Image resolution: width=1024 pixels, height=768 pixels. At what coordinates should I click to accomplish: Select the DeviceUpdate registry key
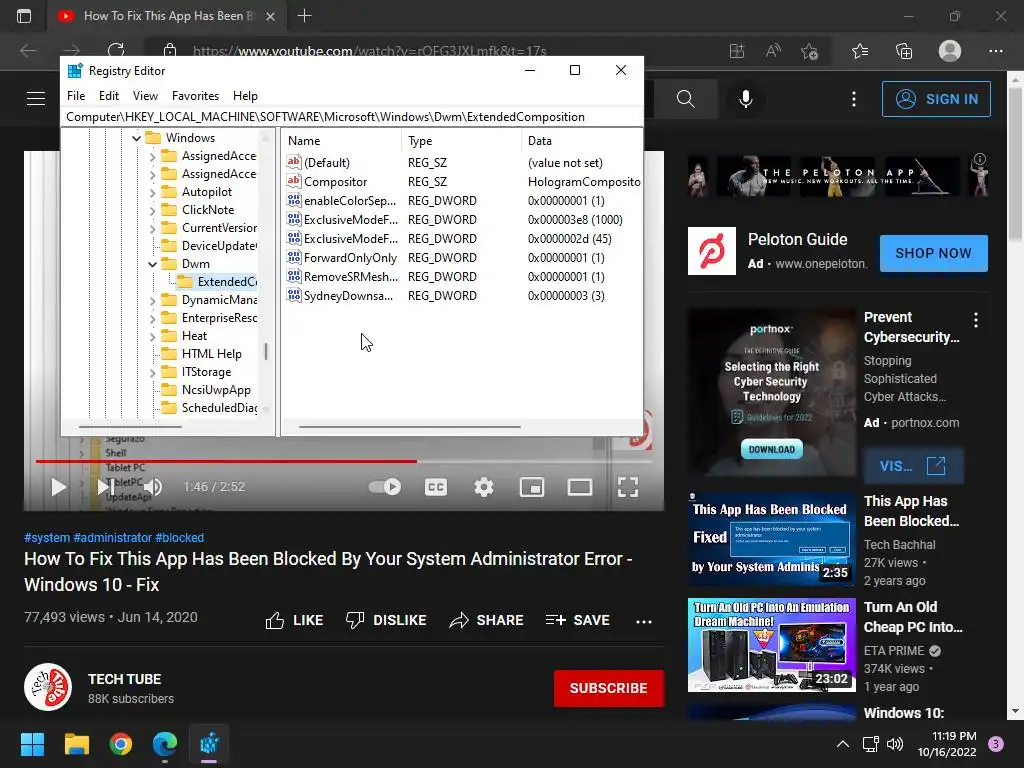219,246
